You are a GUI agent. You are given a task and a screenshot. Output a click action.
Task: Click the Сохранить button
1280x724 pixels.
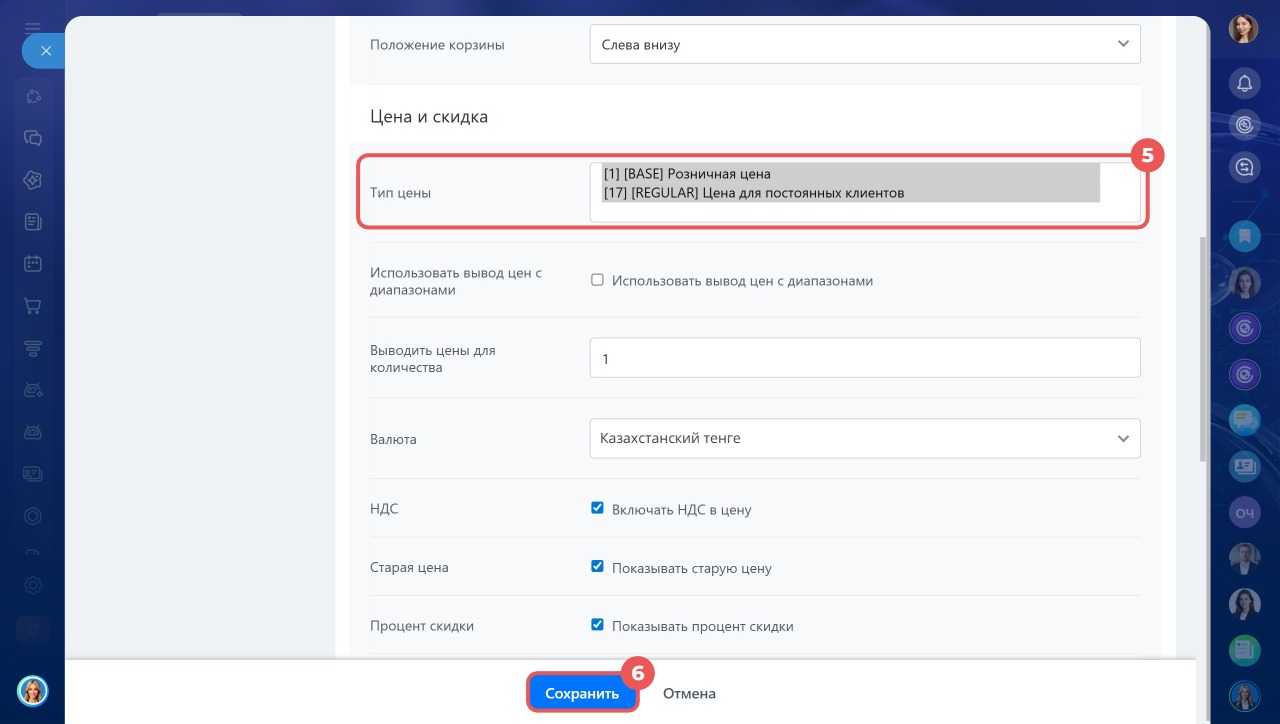coord(582,693)
